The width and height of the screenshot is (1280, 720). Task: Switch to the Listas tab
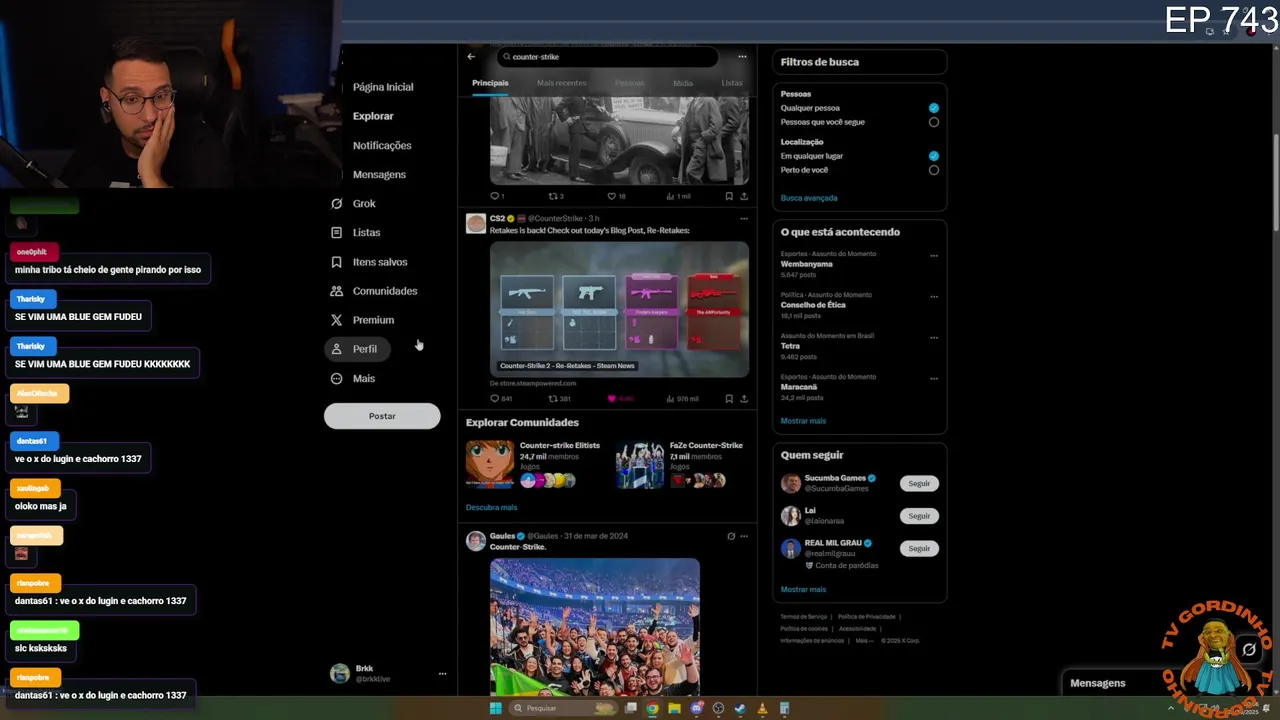click(732, 83)
